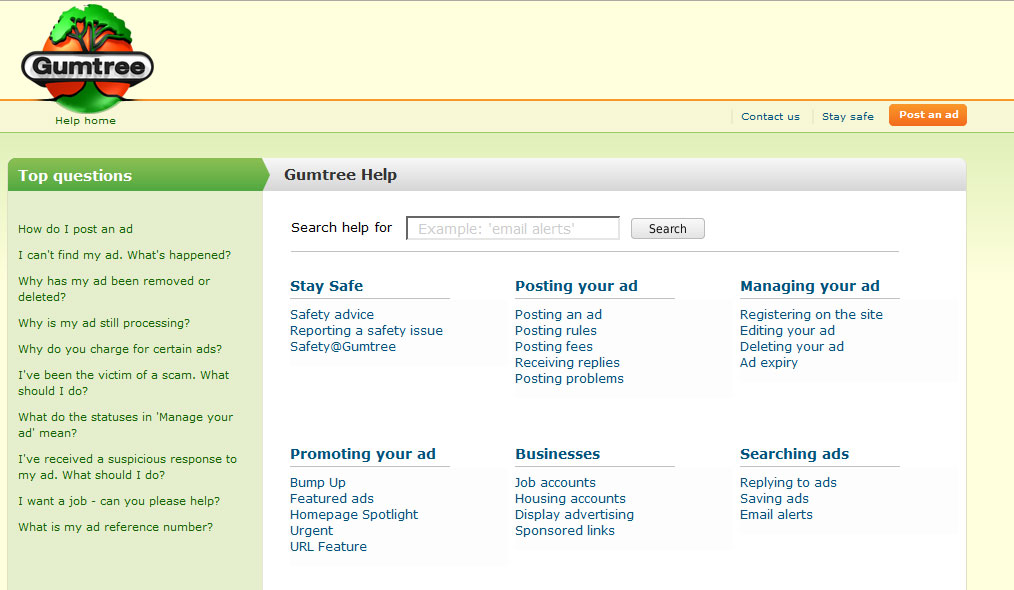Open Email alerts help
Viewport: 1014px width, 590px height.
coord(776,514)
